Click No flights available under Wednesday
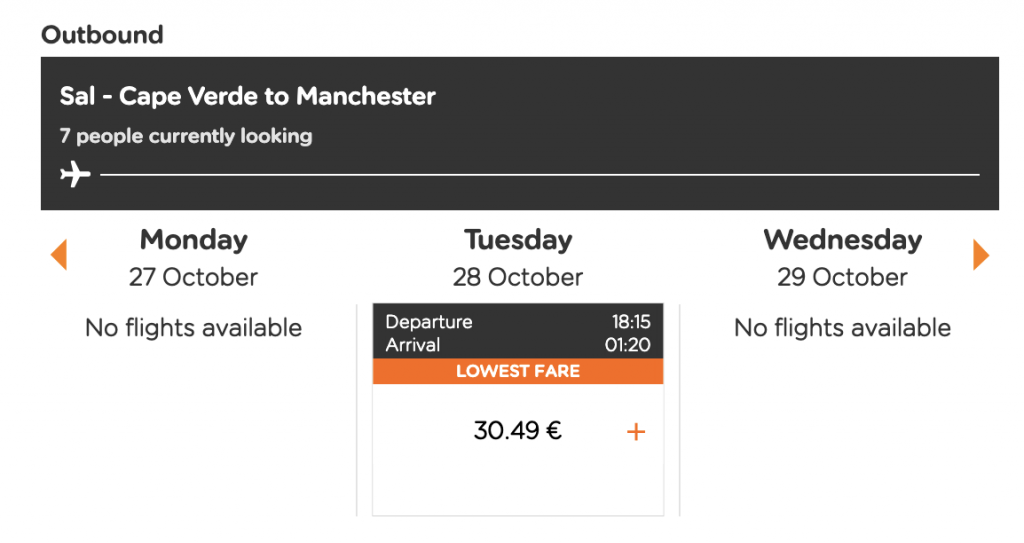 coord(842,327)
